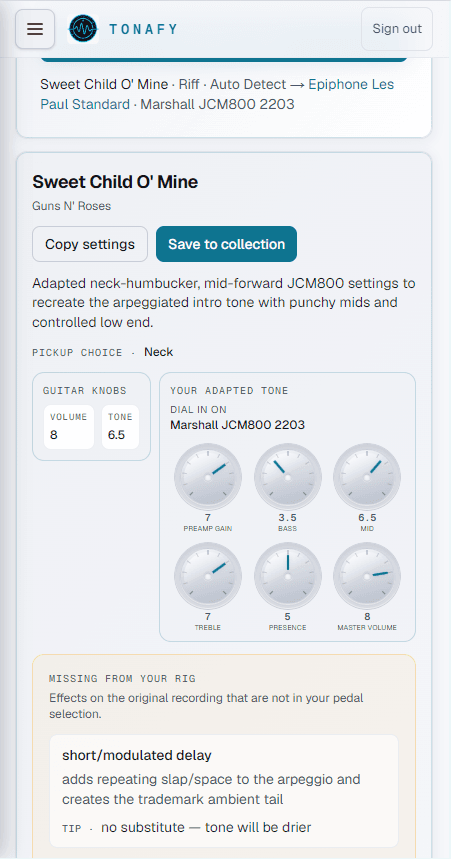
Task: Click the Marshall JCM800 2203 amp name
Action: [x=237, y=425]
